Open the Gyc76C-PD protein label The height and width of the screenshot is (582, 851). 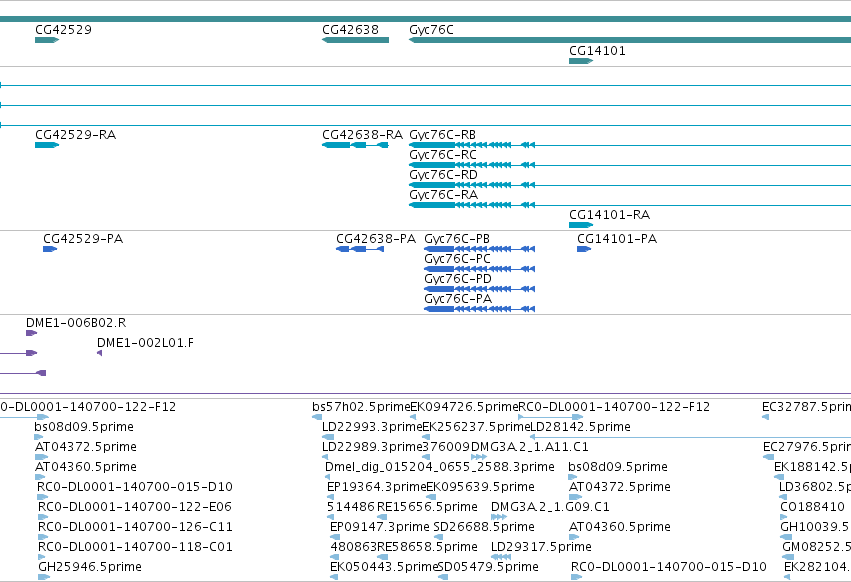(x=458, y=279)
